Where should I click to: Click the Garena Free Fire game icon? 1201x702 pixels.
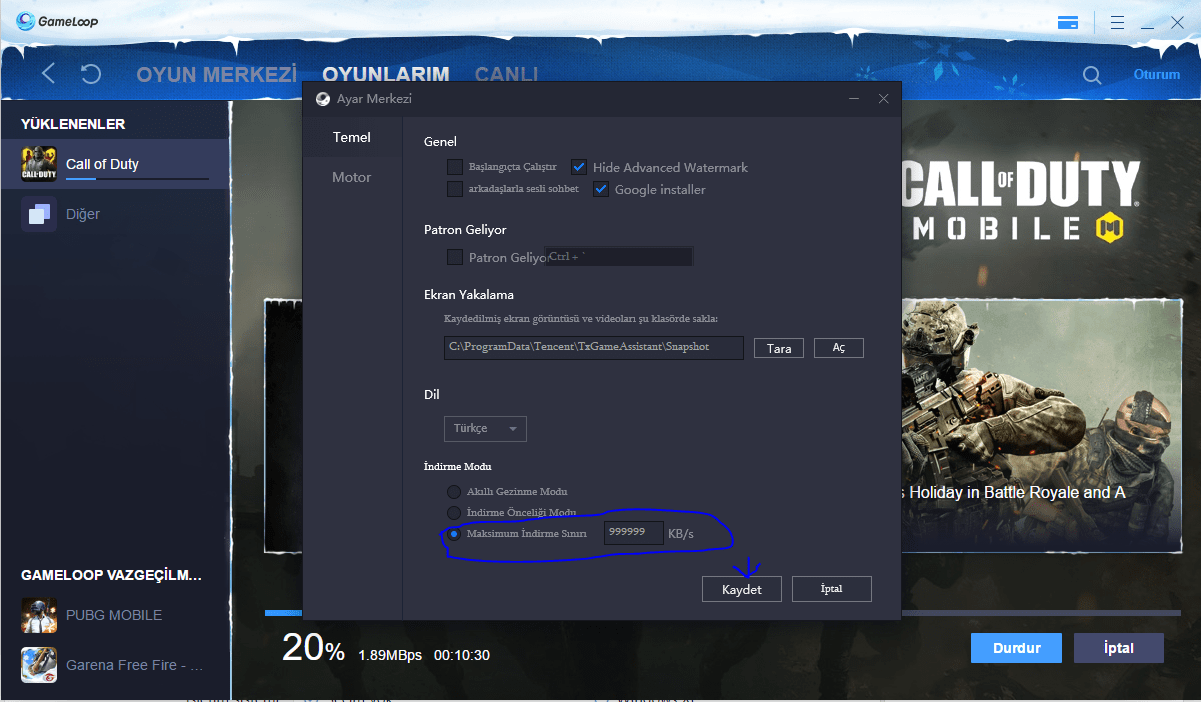(x=39, y=665)
